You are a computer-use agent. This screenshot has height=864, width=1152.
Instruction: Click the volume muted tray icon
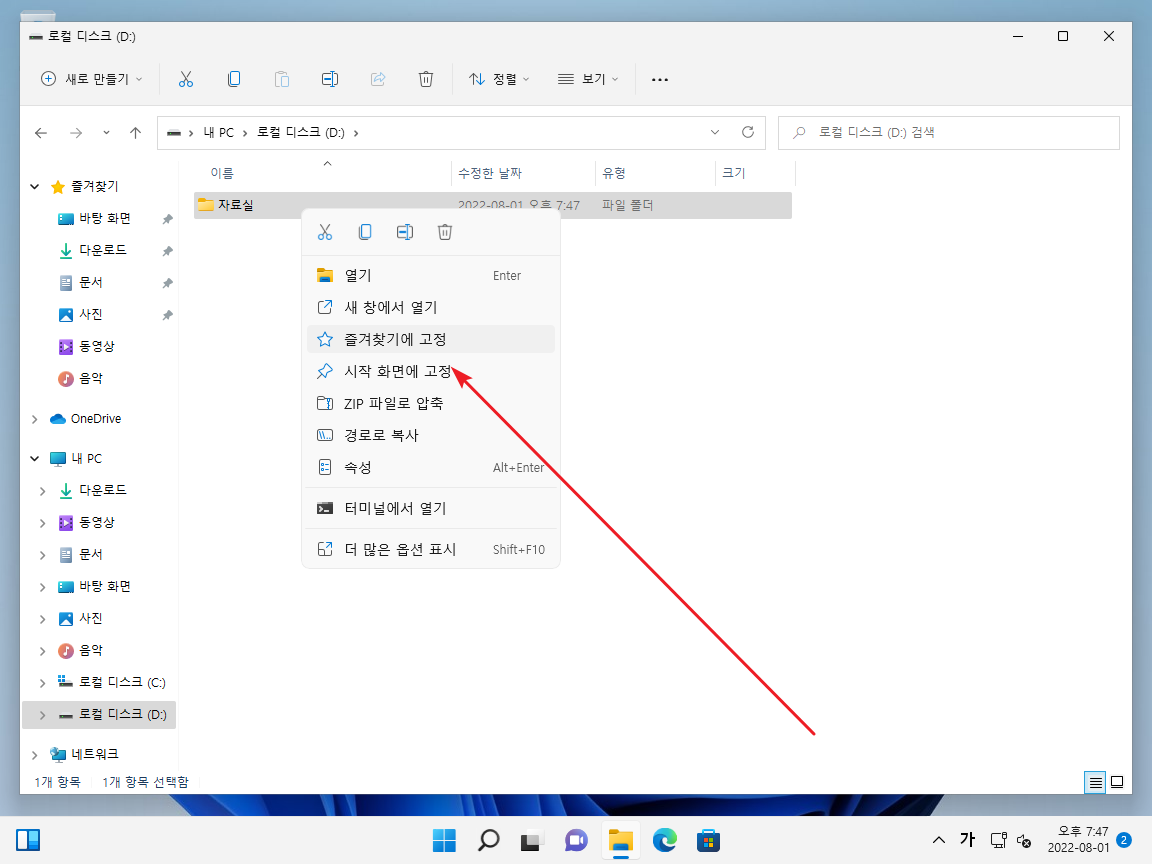coord(1024,840)
